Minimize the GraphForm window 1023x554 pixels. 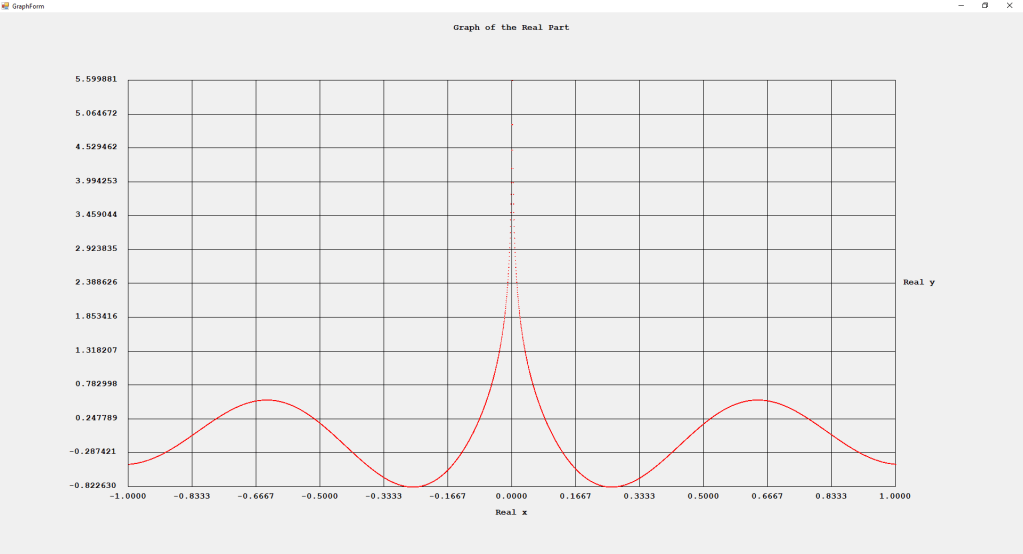point(961,5)
